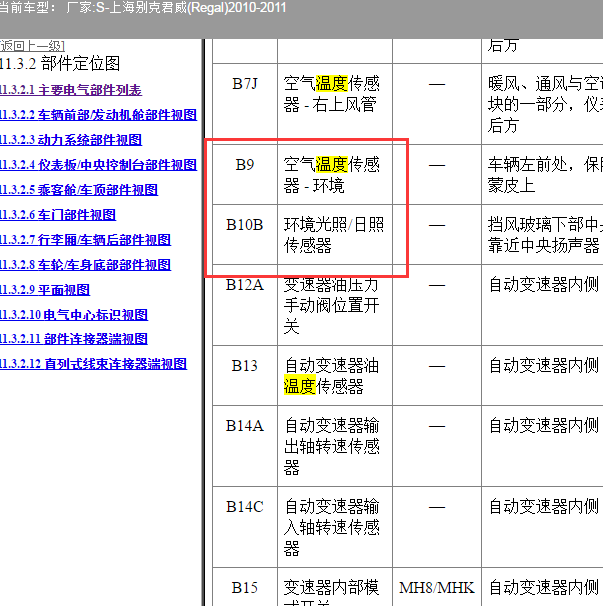The height and width of the screenshot is (606, 603).
Task: Click the B15 code cell
Action: pyautogui.click(x=245, y=587)
